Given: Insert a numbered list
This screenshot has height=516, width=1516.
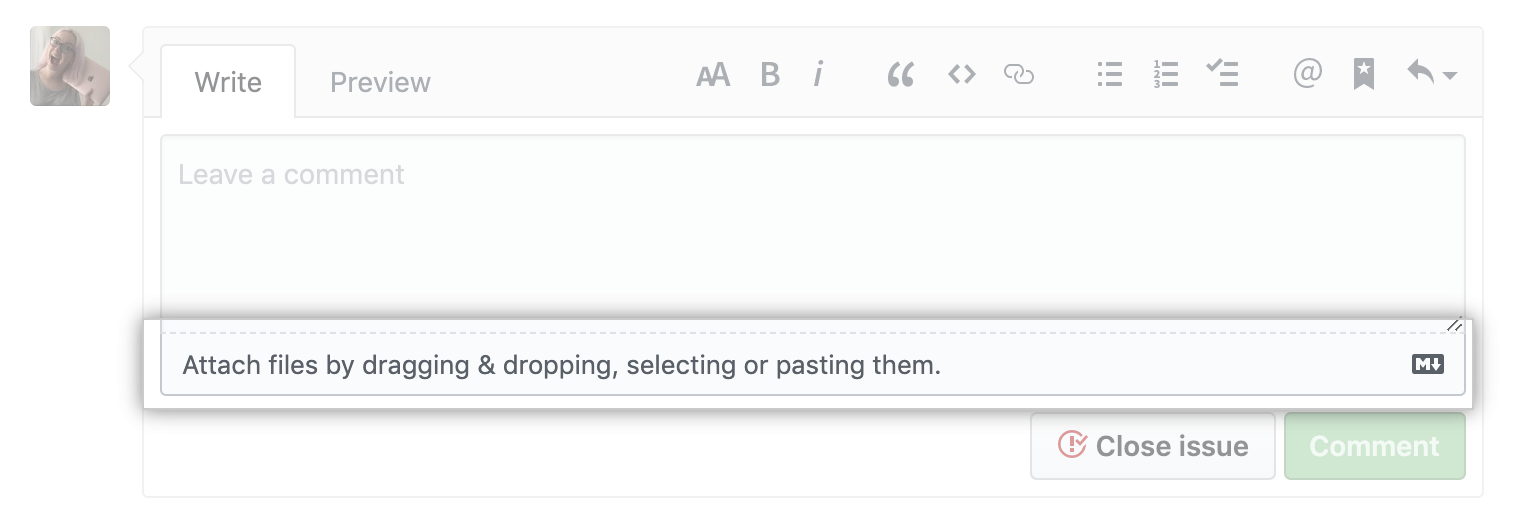Looking at the screenshot, I should [1165, 75].
